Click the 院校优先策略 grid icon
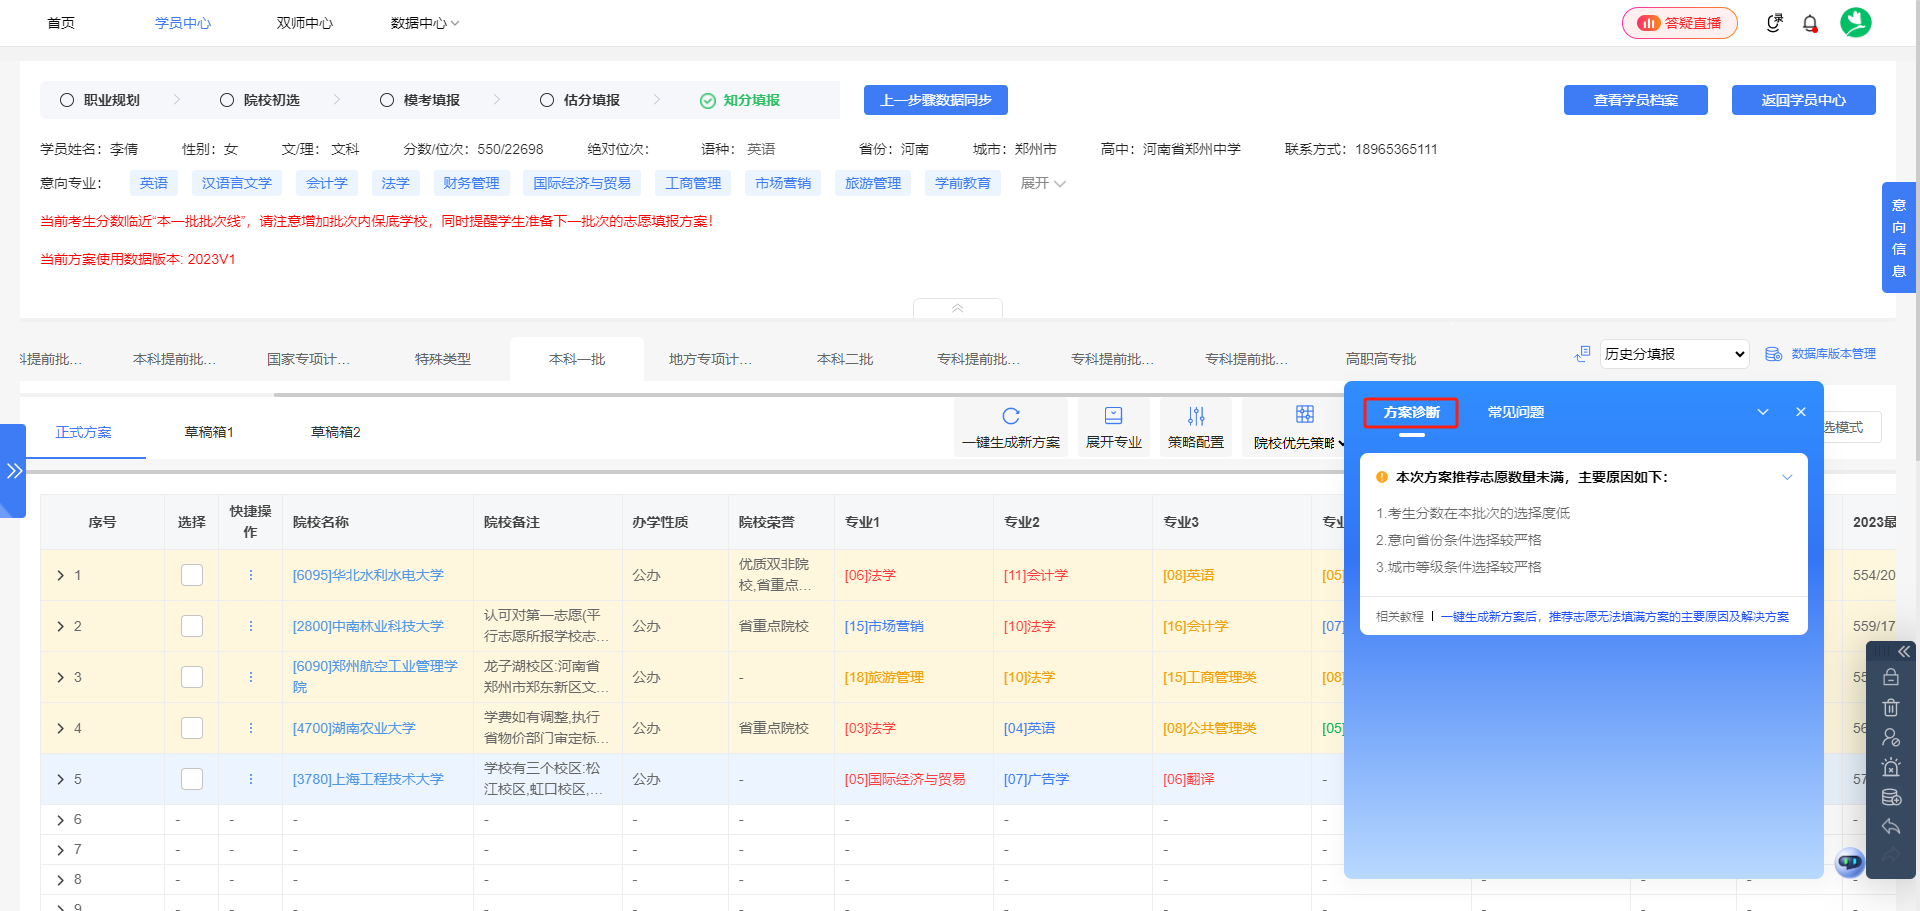 tap(1305, 414)
